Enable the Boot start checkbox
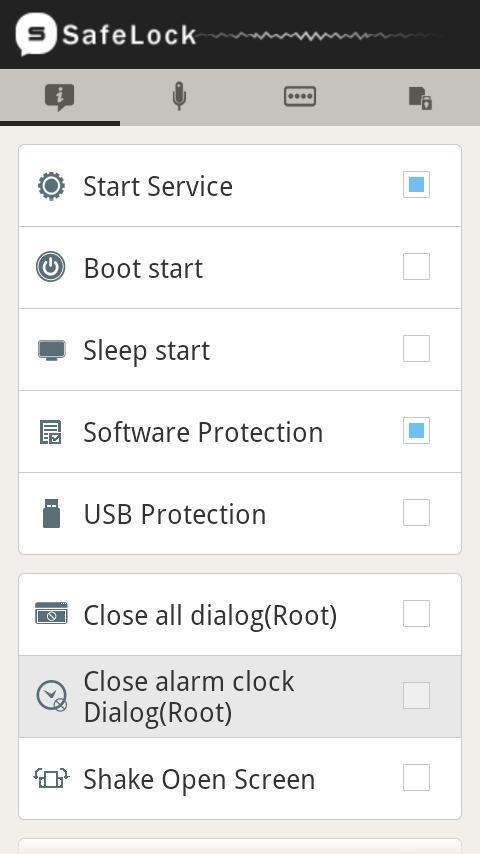 pyautogui.click(x=416, y=266)
